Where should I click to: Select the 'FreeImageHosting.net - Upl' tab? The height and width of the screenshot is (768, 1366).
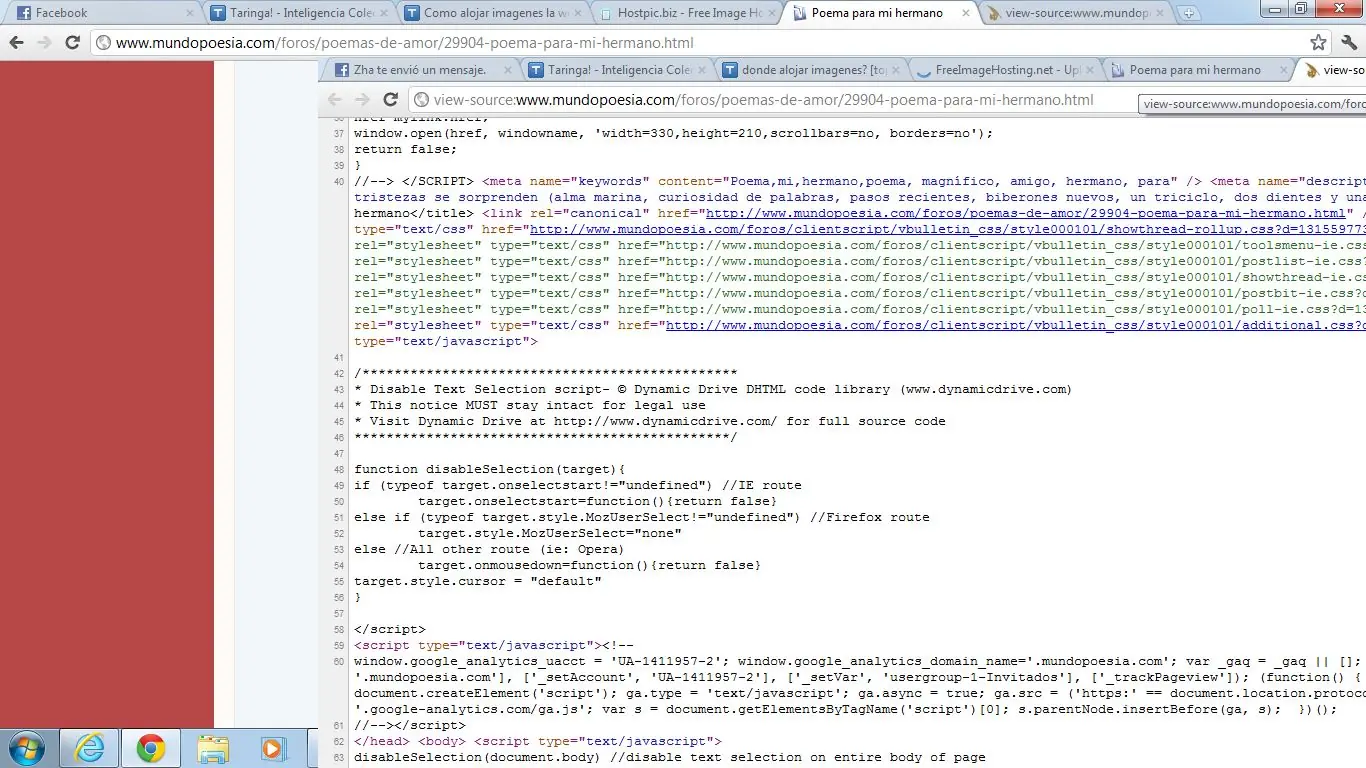click(x=1004, y=70)
